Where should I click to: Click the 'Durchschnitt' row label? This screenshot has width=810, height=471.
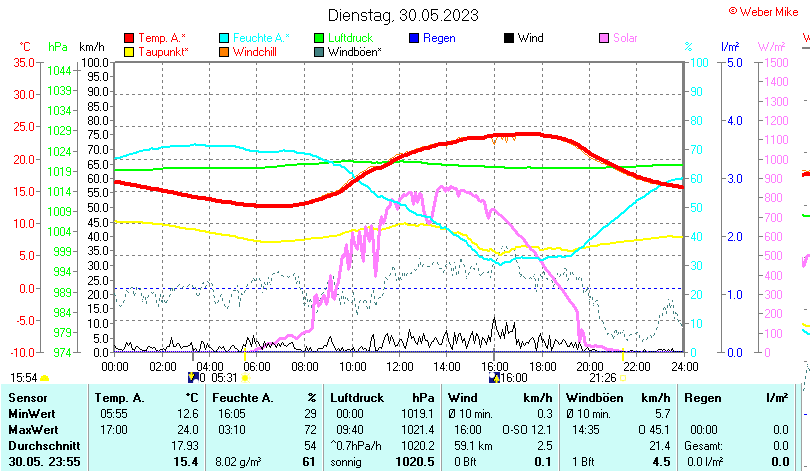point(44,446)
